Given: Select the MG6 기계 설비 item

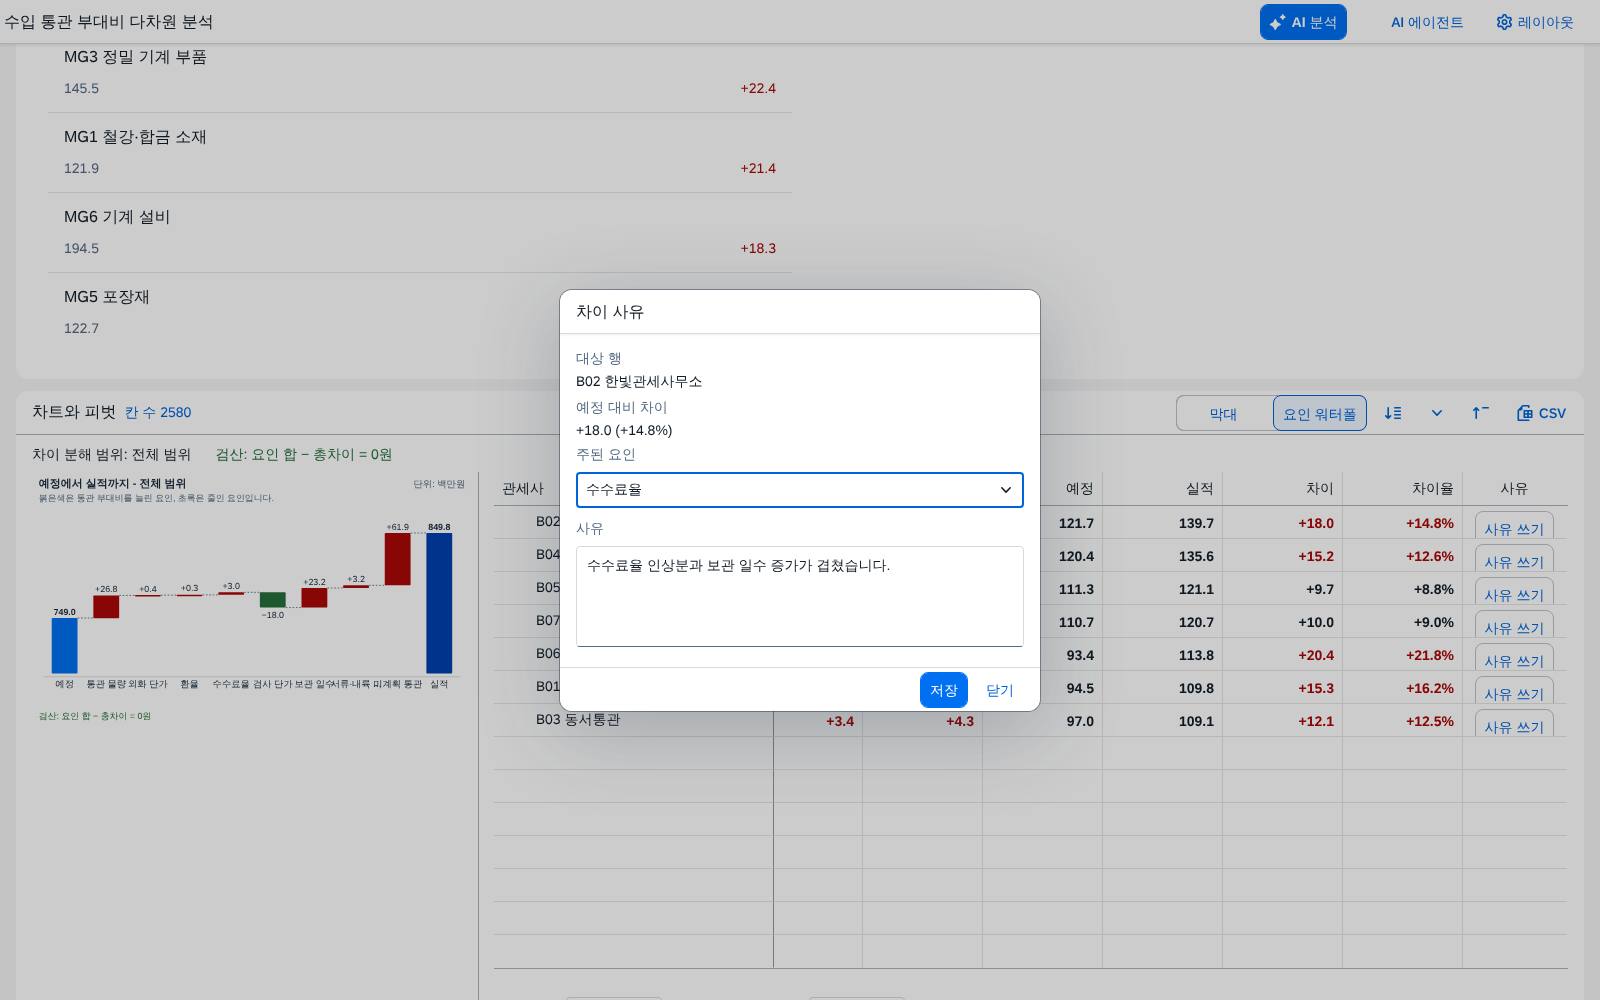Looking at the screenshot, I should tap(420, 232).
